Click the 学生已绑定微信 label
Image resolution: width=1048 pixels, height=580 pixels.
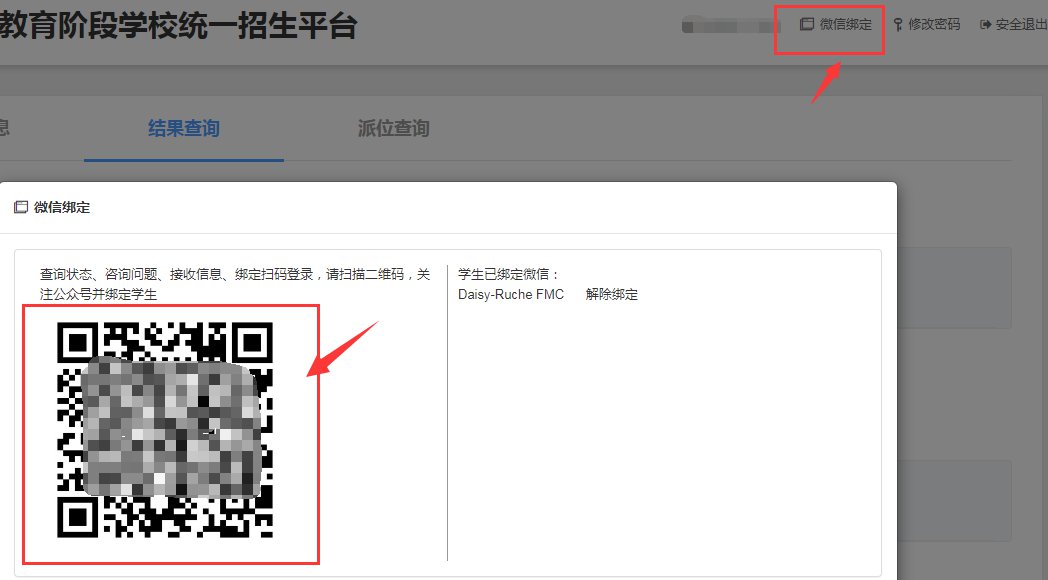click(x=508, y=274)
